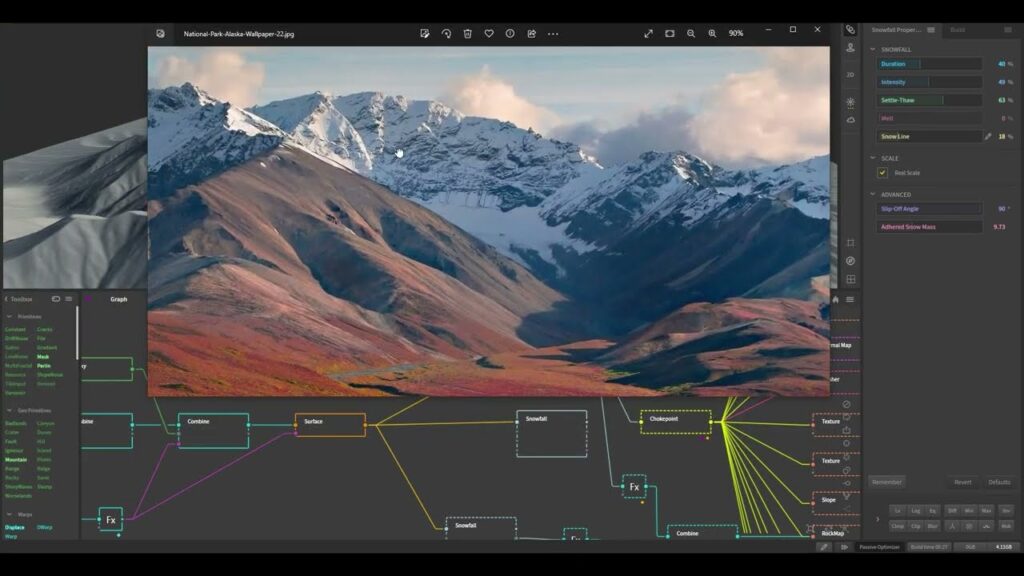1024x576 pixels.
Task: Zoom in on the photo
Action: point(712,33)
